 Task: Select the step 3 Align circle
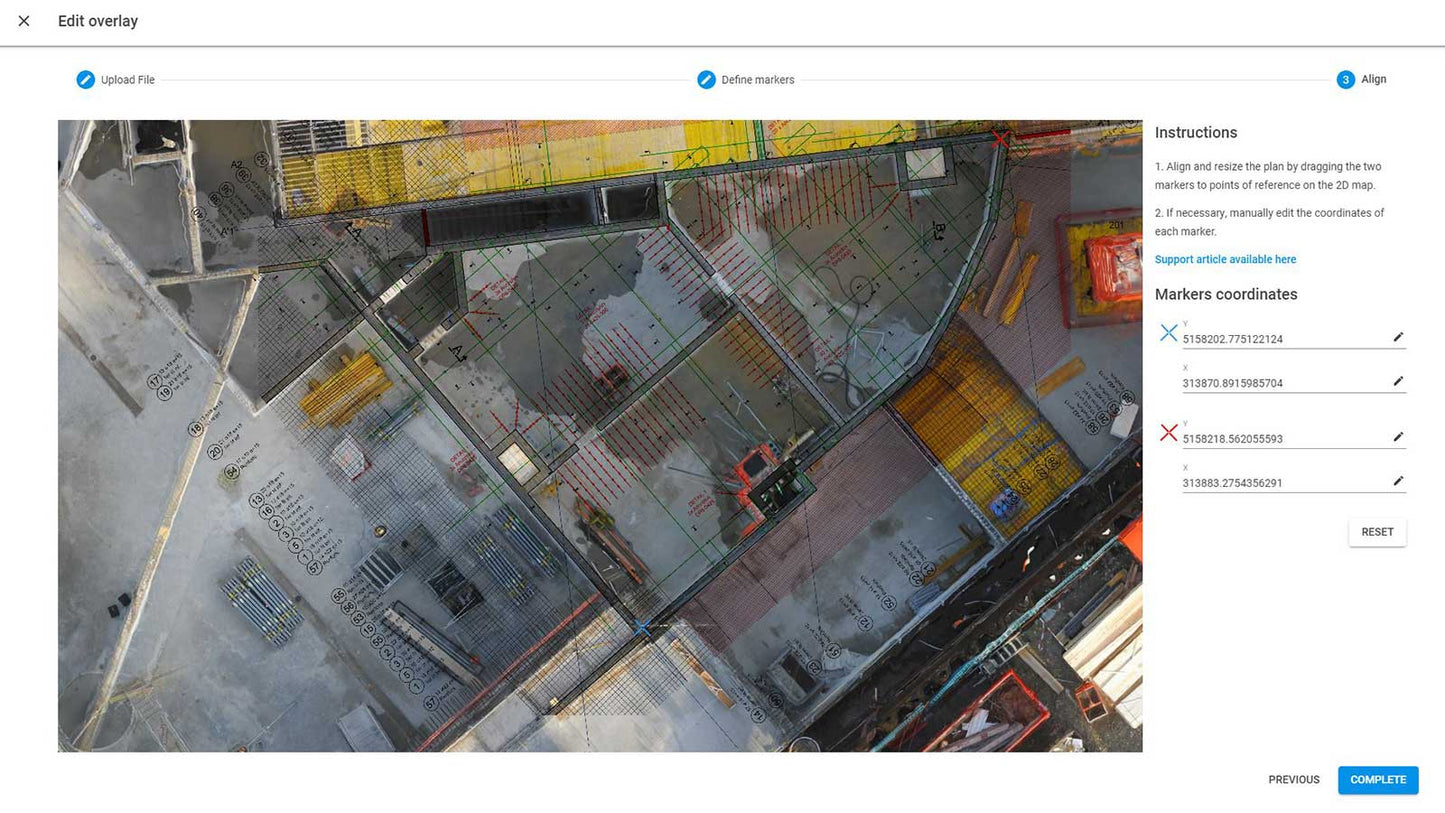tap(1345, 80)
